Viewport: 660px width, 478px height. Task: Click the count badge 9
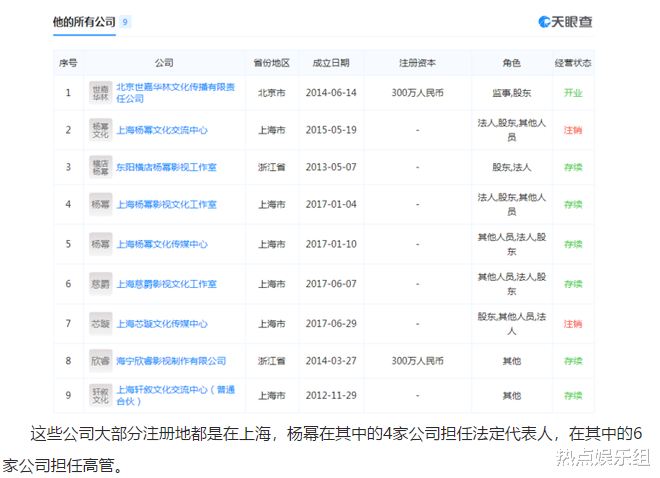coord(125,22)
